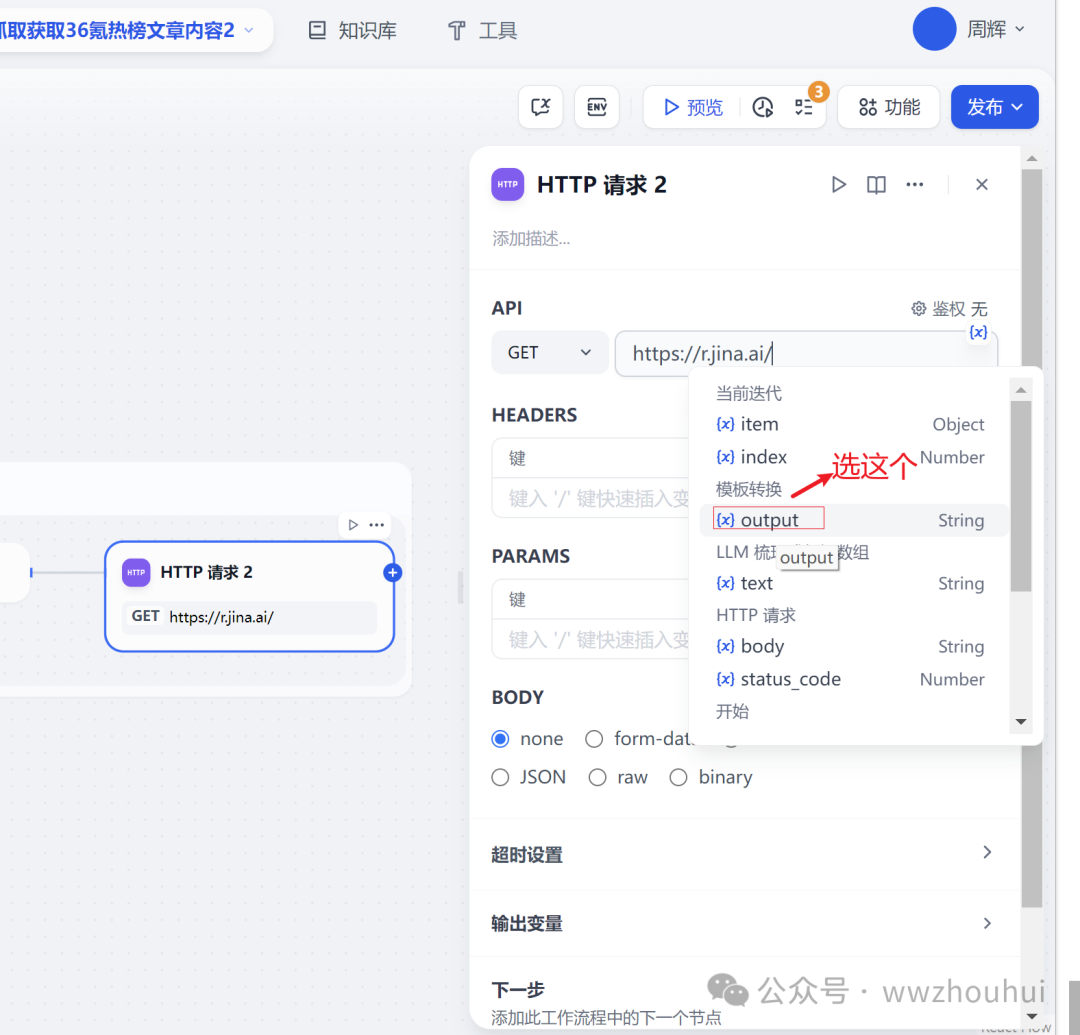Click the gear icon beside 鉴权
Screen dimensions: 1080x1035
(x=918, y=309)
